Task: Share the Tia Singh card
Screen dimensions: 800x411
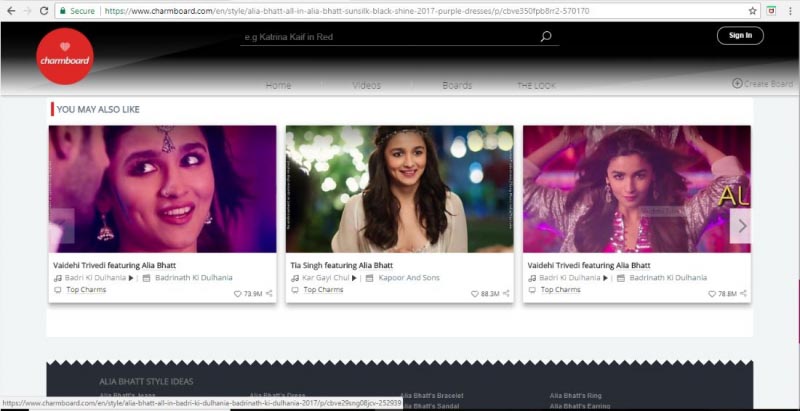Action: 506,294
